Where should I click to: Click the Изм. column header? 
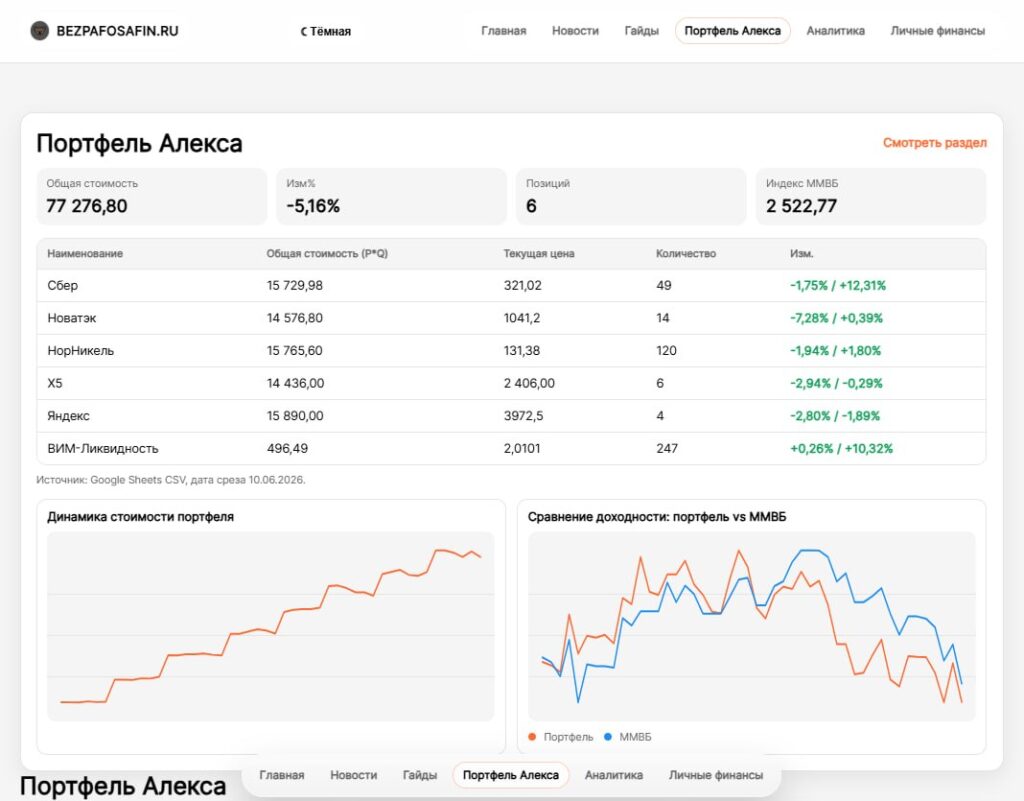[801, 253]
